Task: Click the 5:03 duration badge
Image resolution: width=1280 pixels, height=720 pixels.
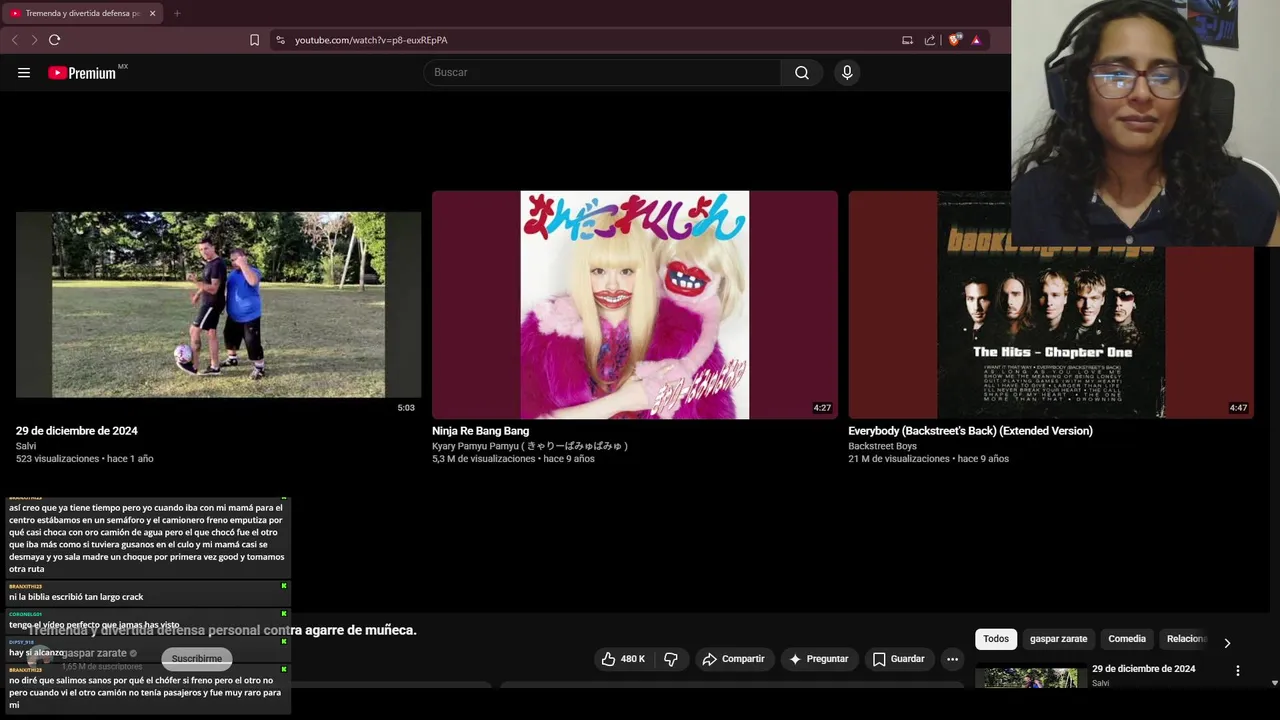Action: tap(406, 408)
